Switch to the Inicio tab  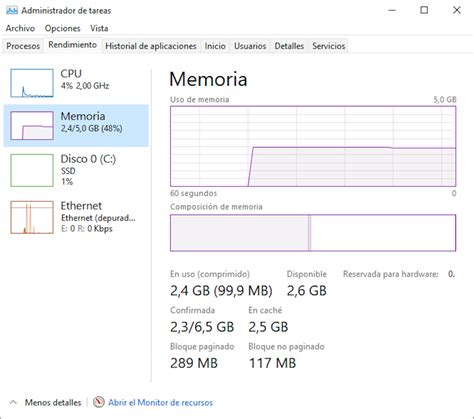[x=215, y=46]
